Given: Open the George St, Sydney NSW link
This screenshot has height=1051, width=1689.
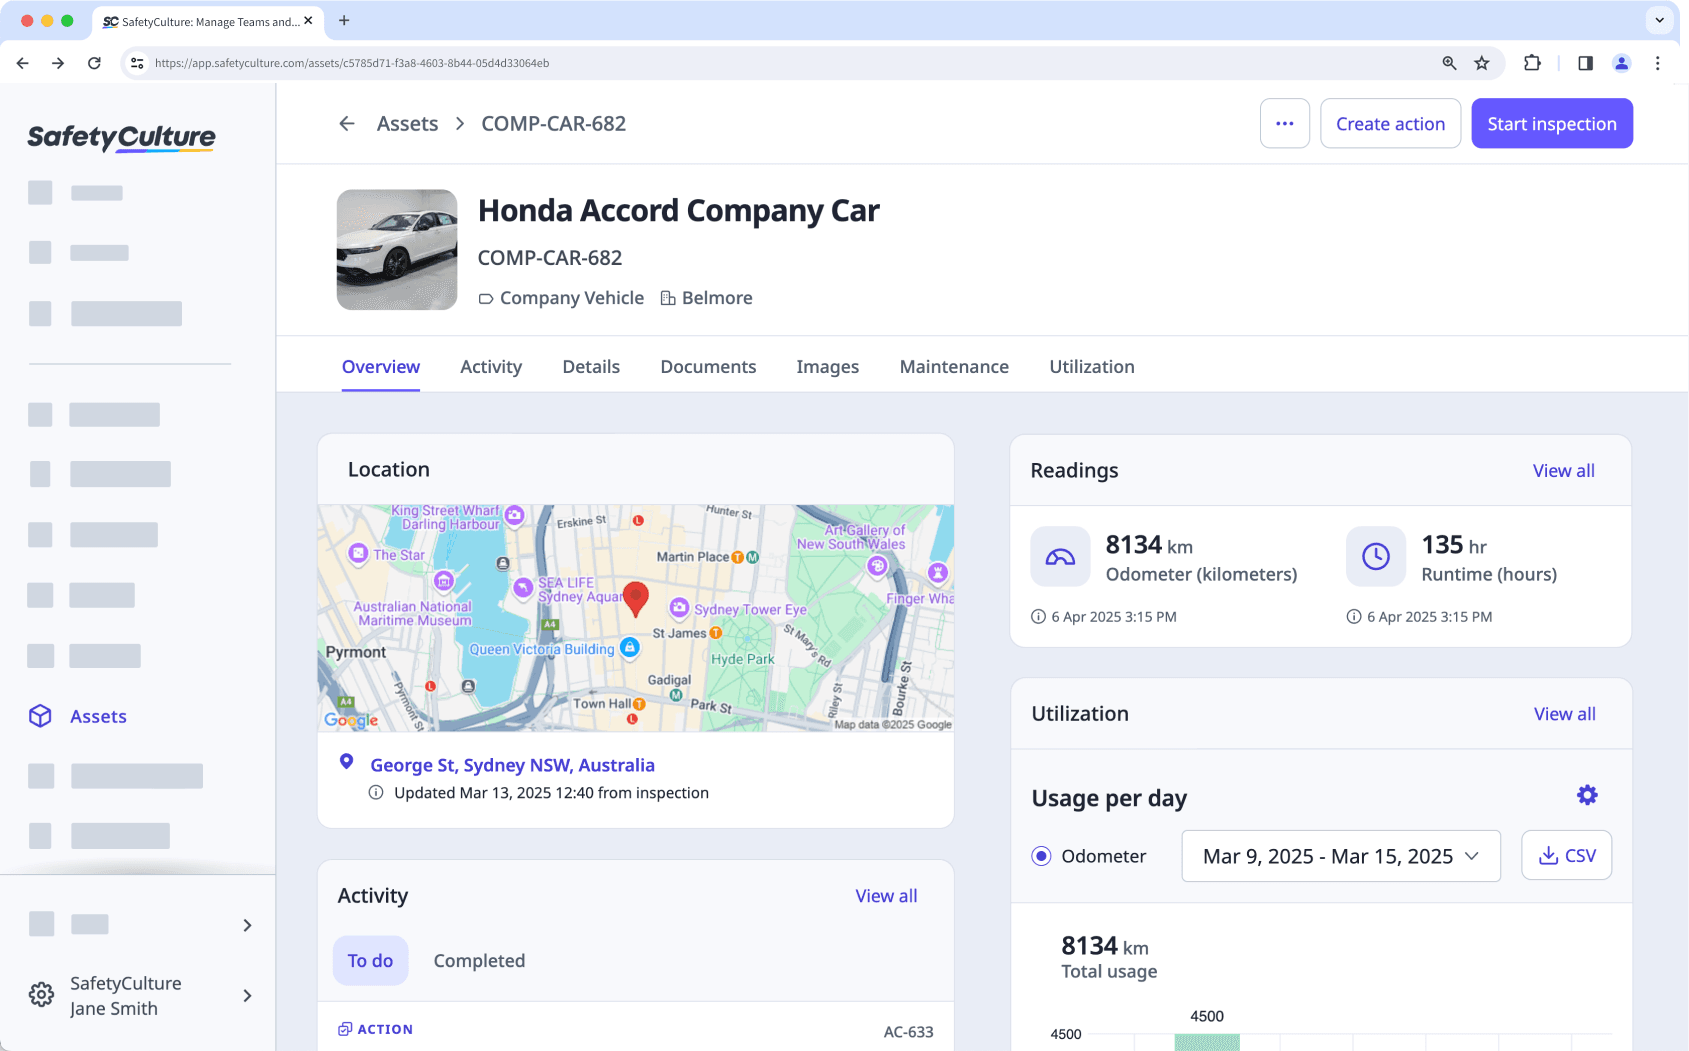Looking at the screenshot, I should coord(512,764).
